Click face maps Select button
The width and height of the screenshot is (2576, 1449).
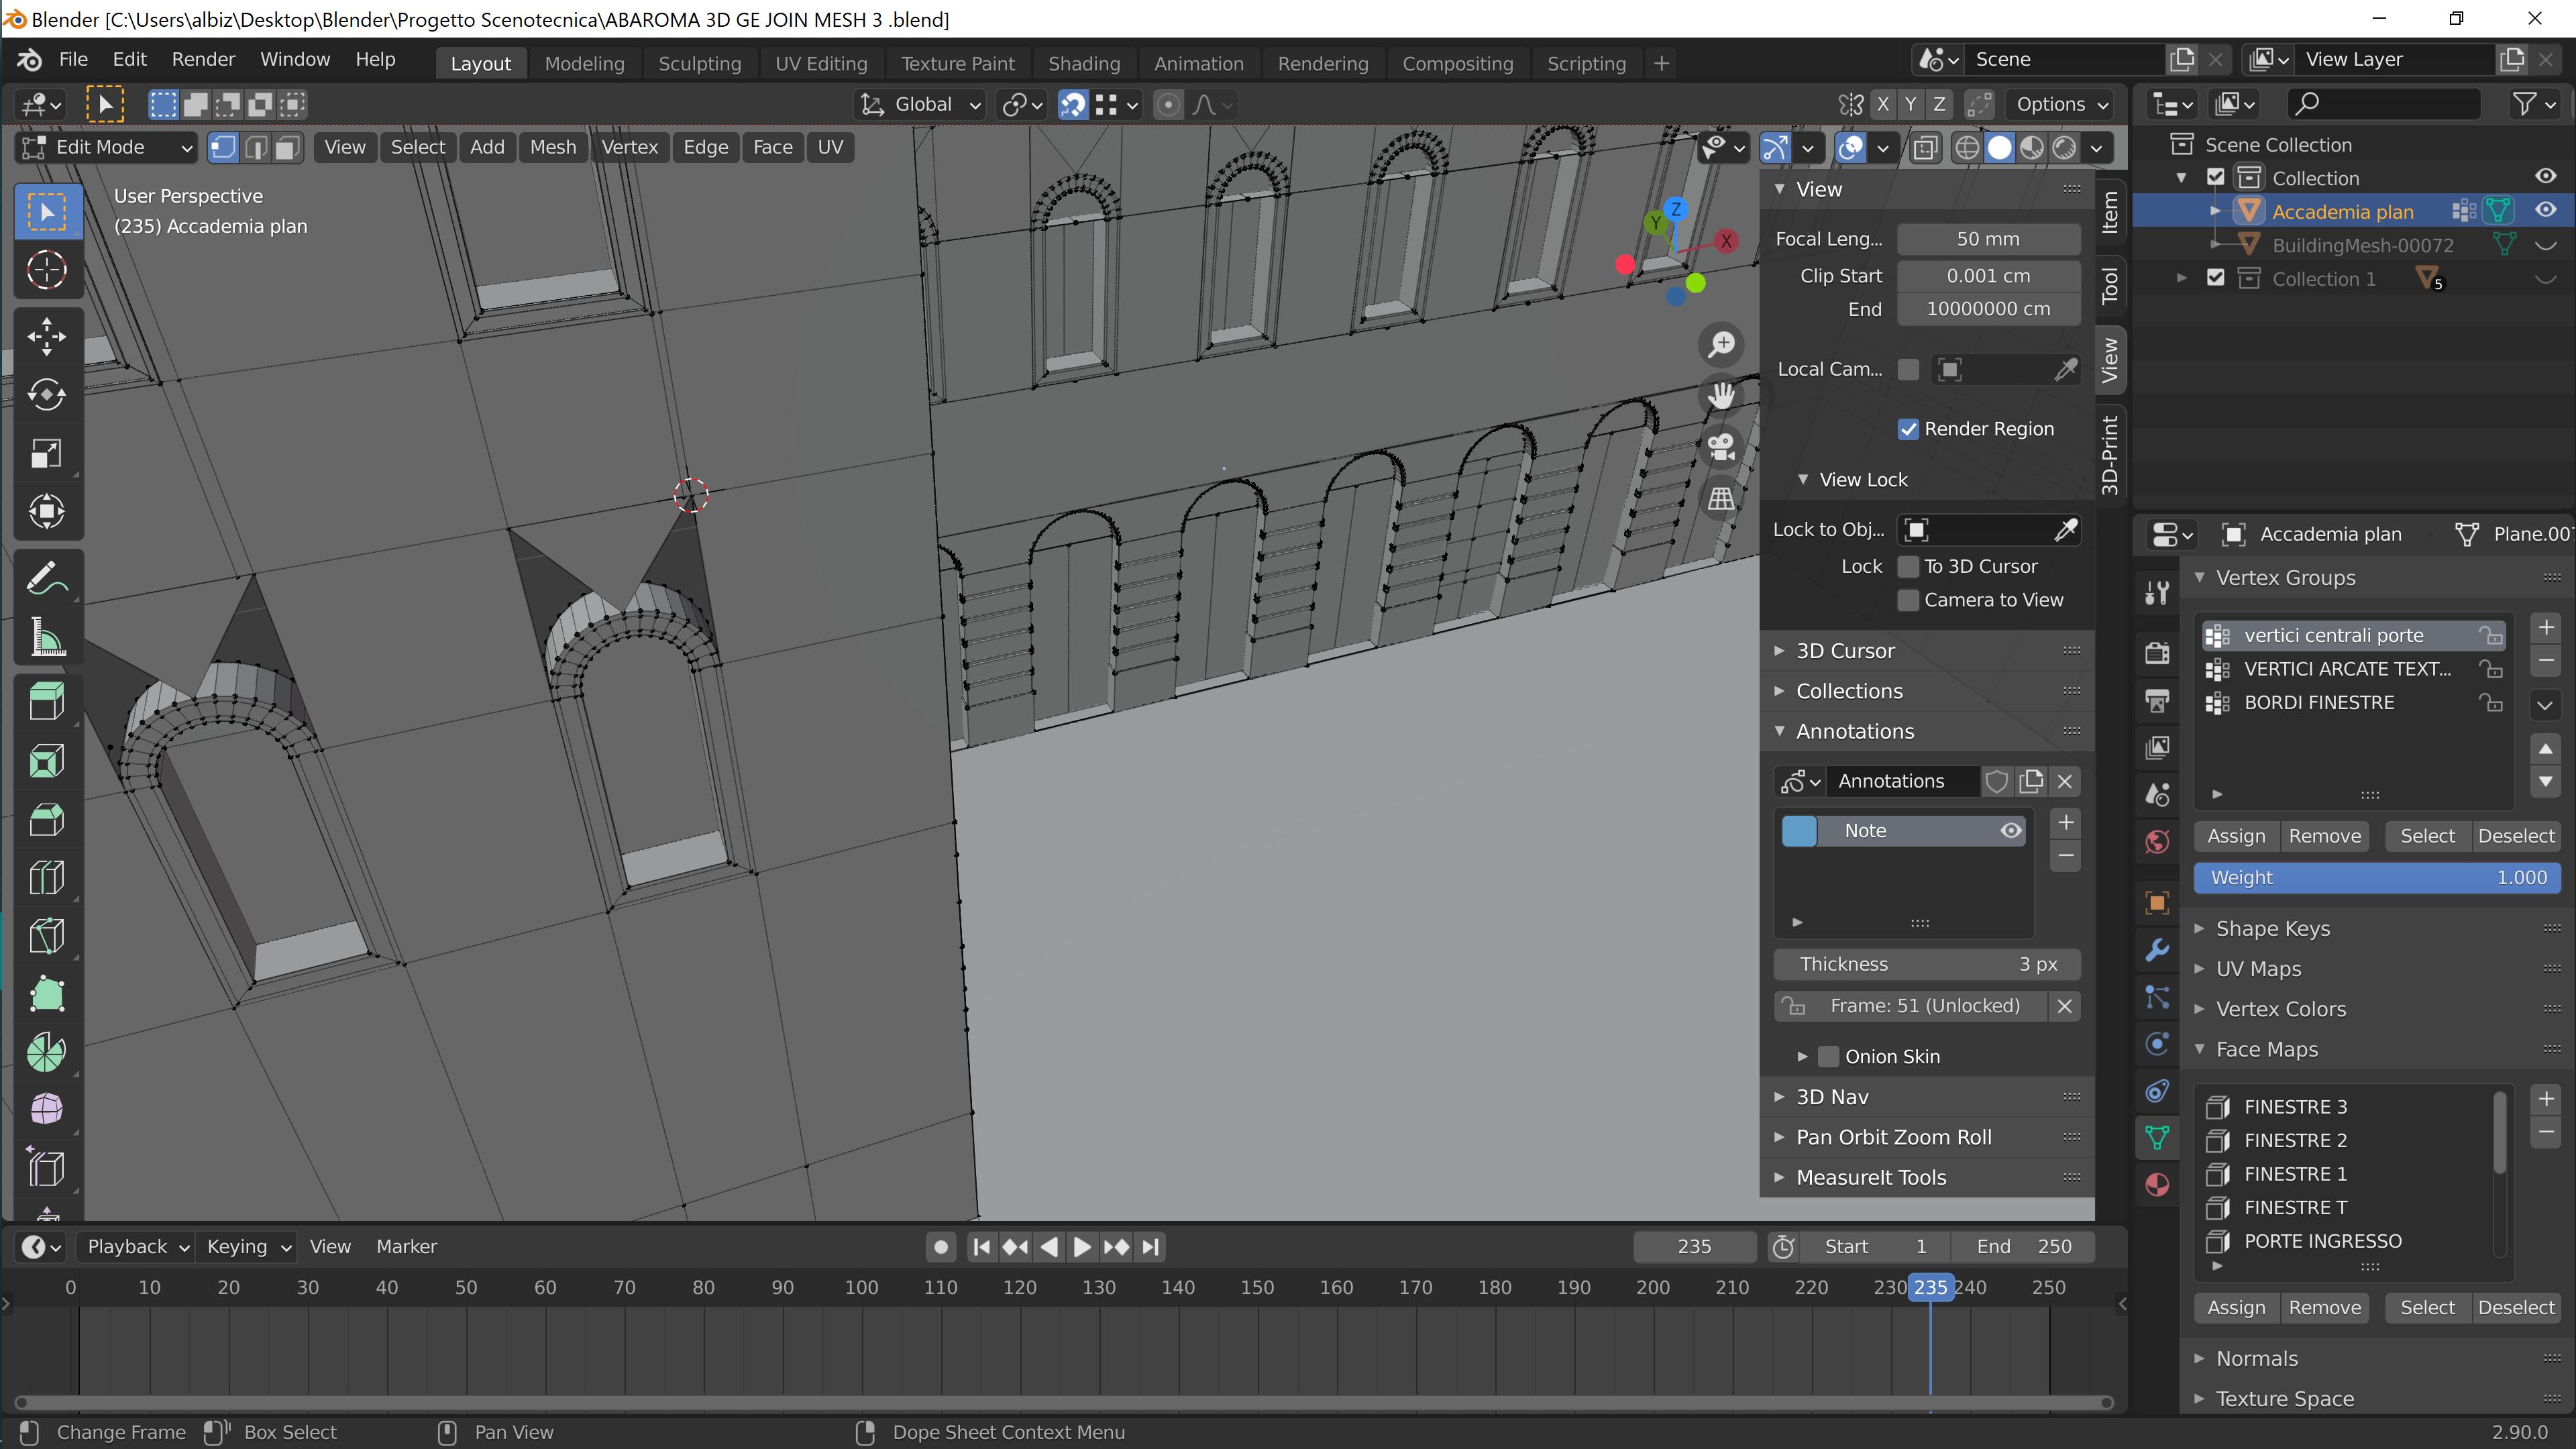(x=2427, y=1308)
